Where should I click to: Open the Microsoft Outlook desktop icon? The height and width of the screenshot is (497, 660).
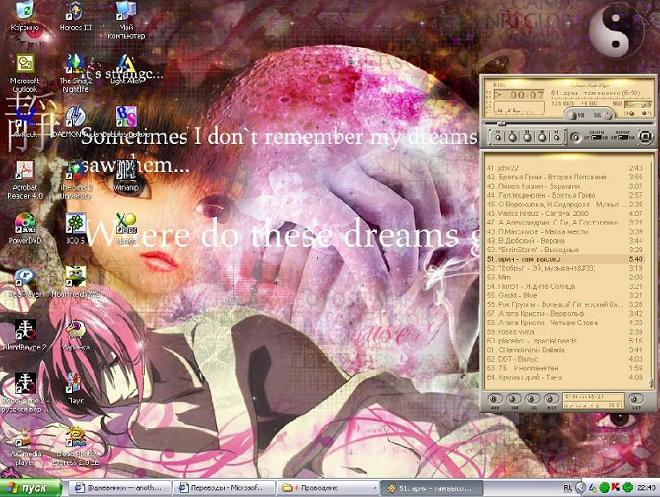(24, 74)
